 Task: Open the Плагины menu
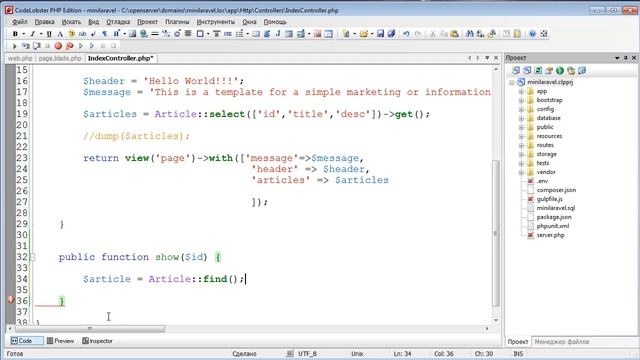177,22
